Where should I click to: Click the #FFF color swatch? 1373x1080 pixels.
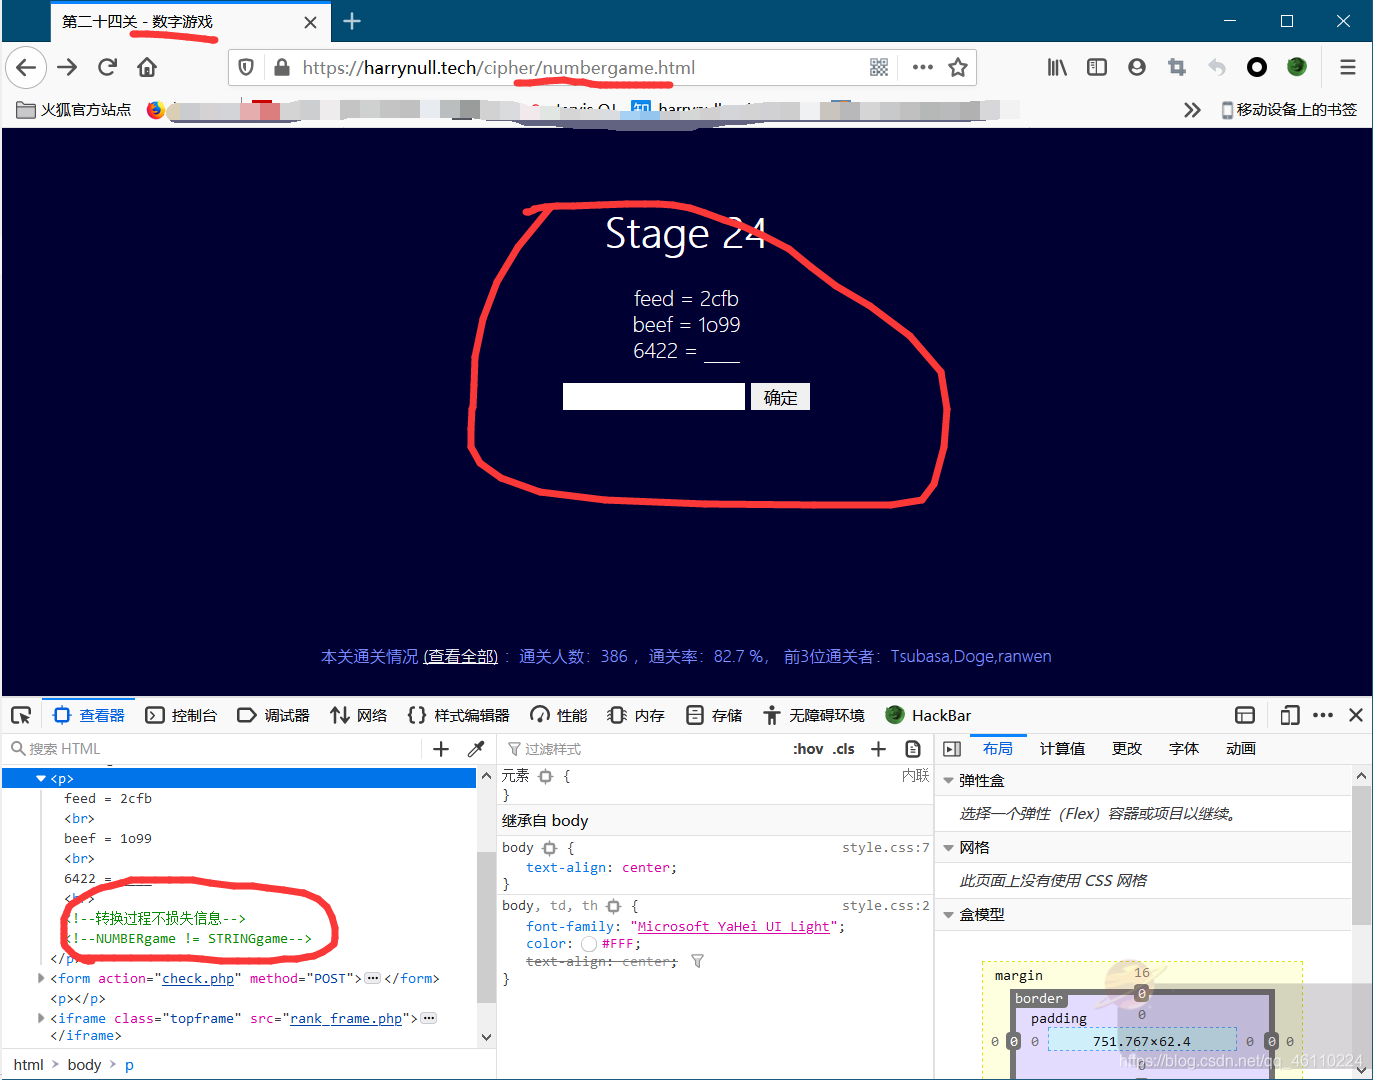(589, 944)
